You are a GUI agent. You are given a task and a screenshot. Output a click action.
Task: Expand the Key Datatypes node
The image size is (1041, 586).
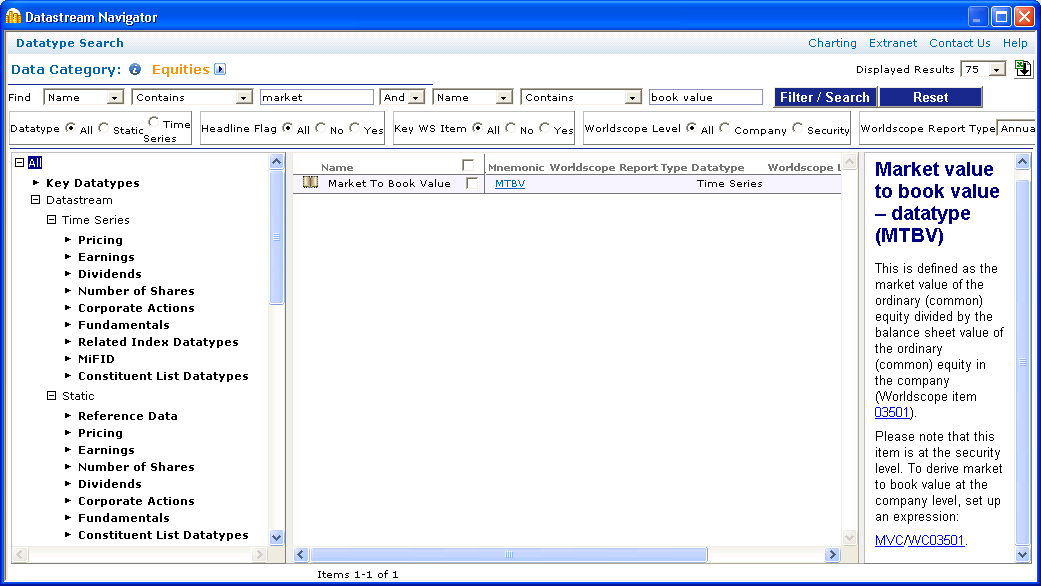tap(36, 183)
